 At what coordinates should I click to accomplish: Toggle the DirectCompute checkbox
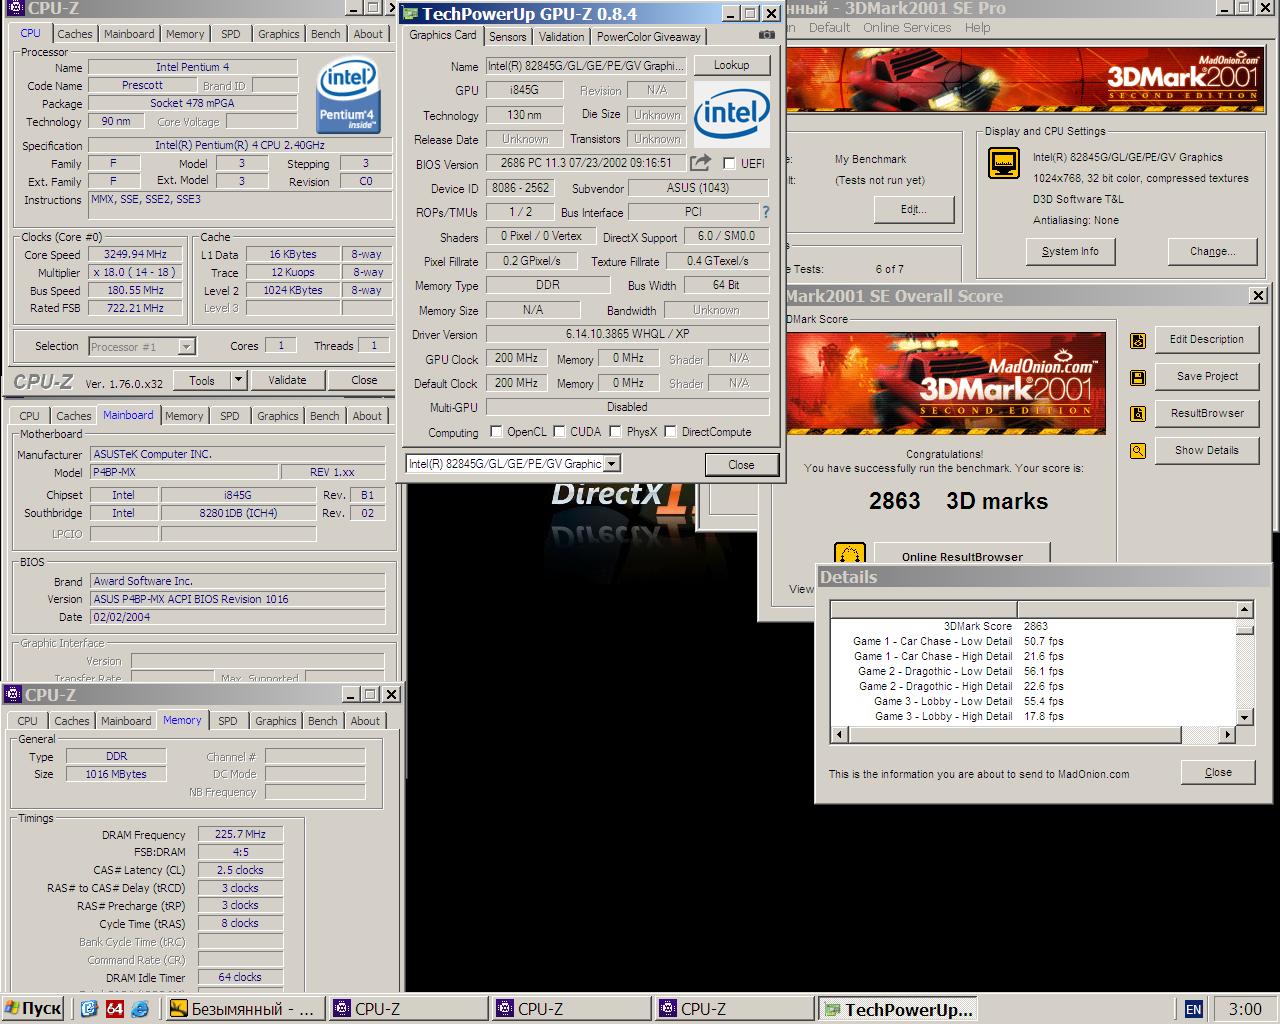click(x=670, y=432)
